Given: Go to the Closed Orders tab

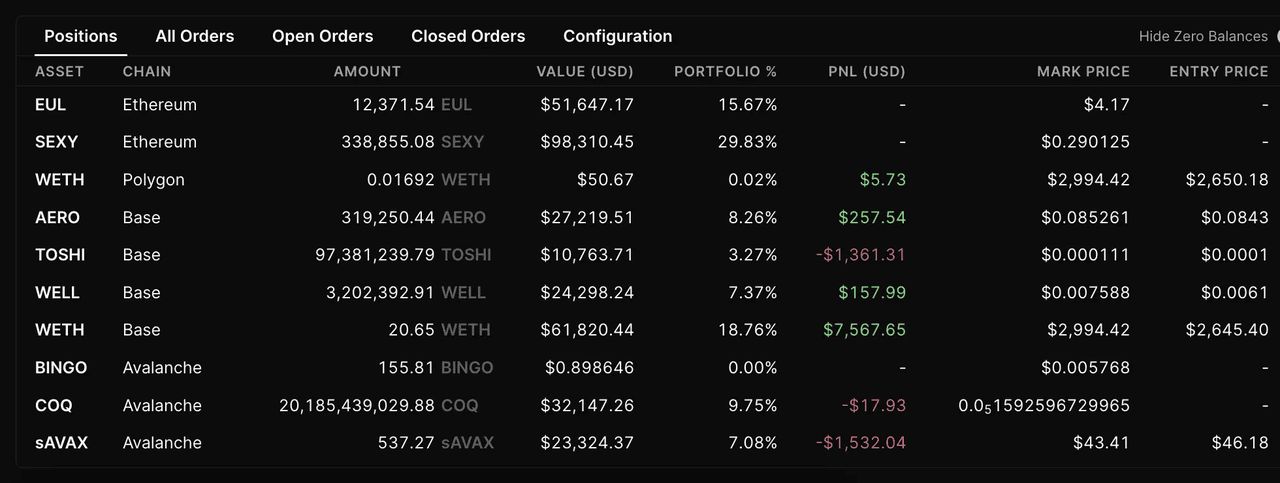Looking at the screenshot, I should [x=468, y=36].
